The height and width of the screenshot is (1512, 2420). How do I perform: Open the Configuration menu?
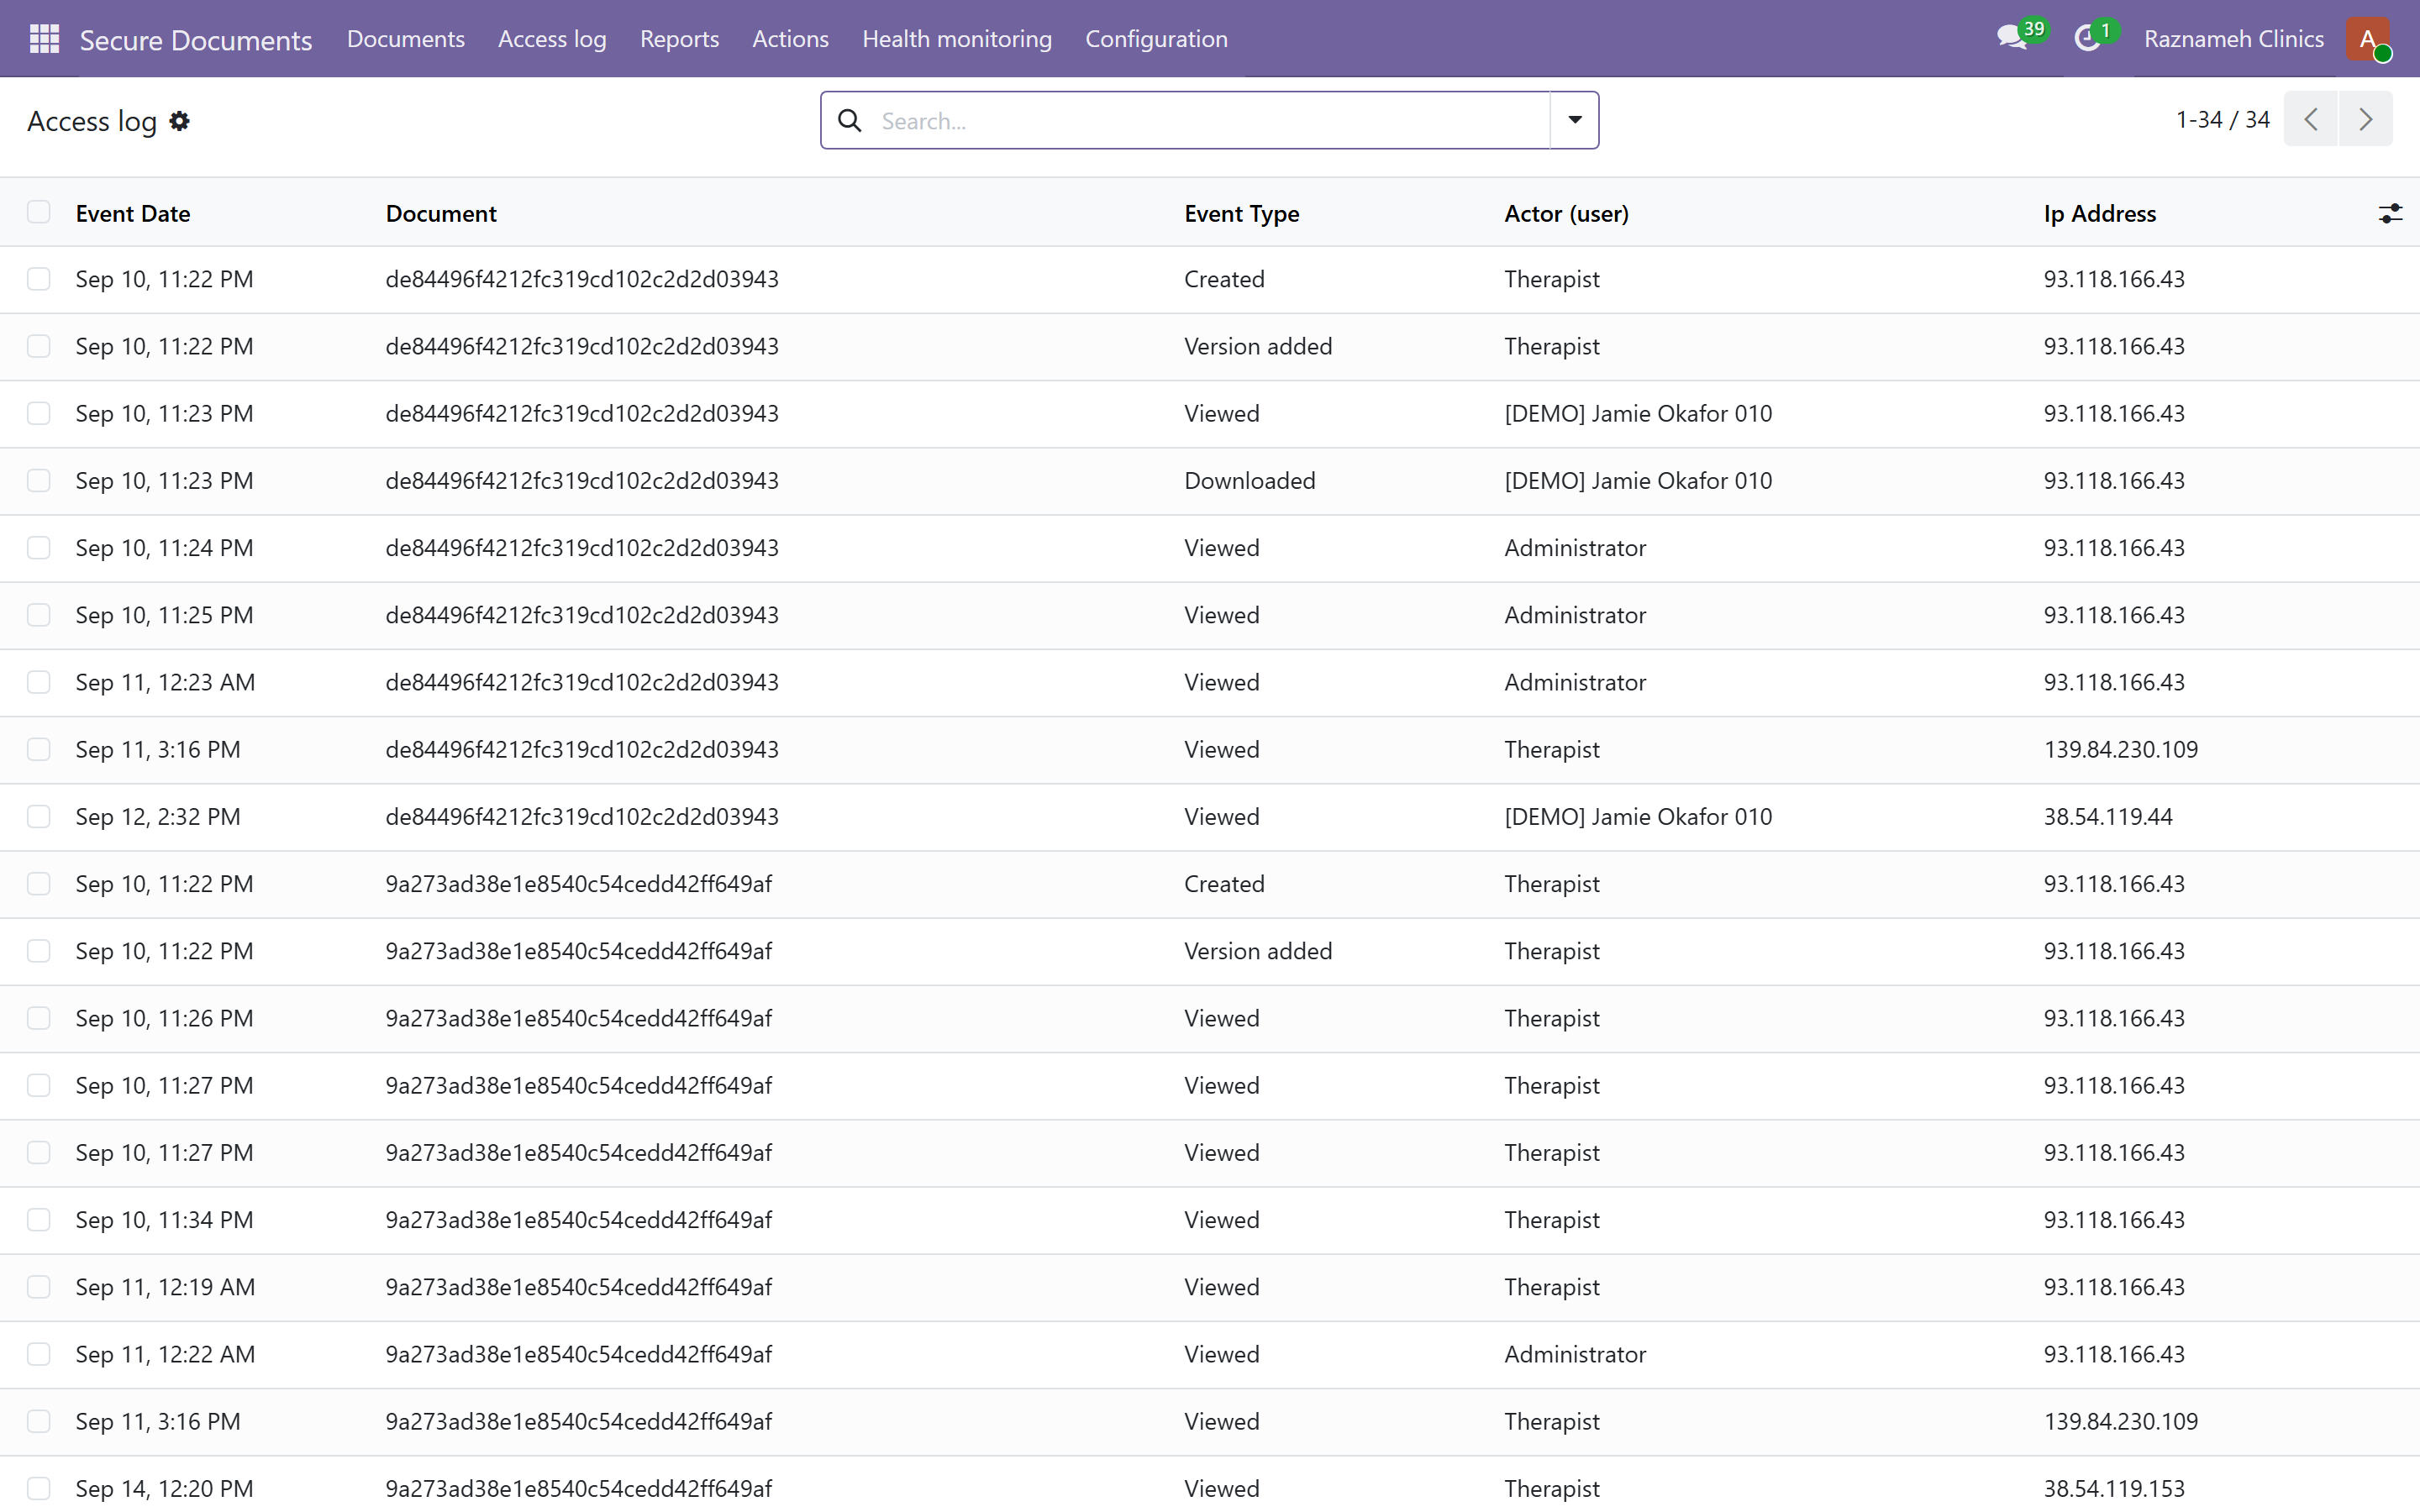pyautogui.click(x=1156, y=39)
